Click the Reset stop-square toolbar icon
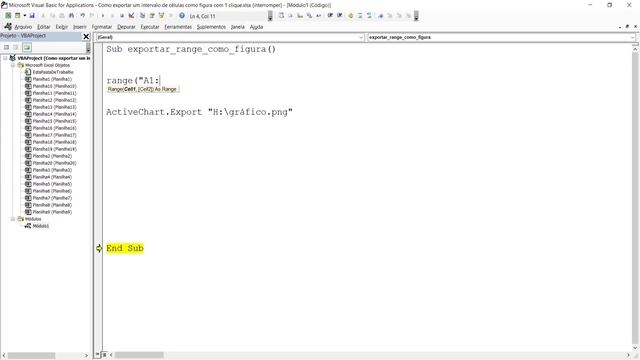This screenshot has width=640, height=360. point(122,16)
